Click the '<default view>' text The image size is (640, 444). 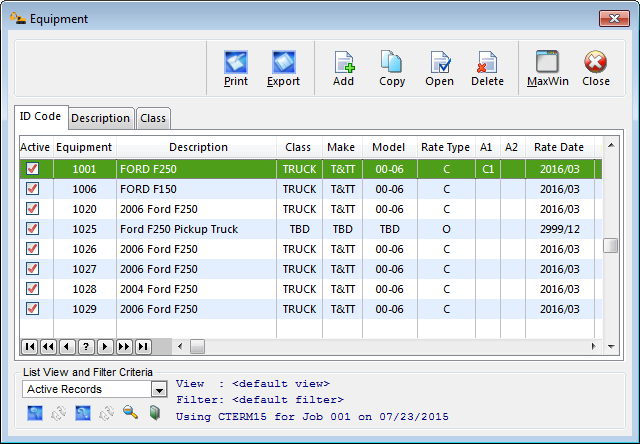point(281,384)
